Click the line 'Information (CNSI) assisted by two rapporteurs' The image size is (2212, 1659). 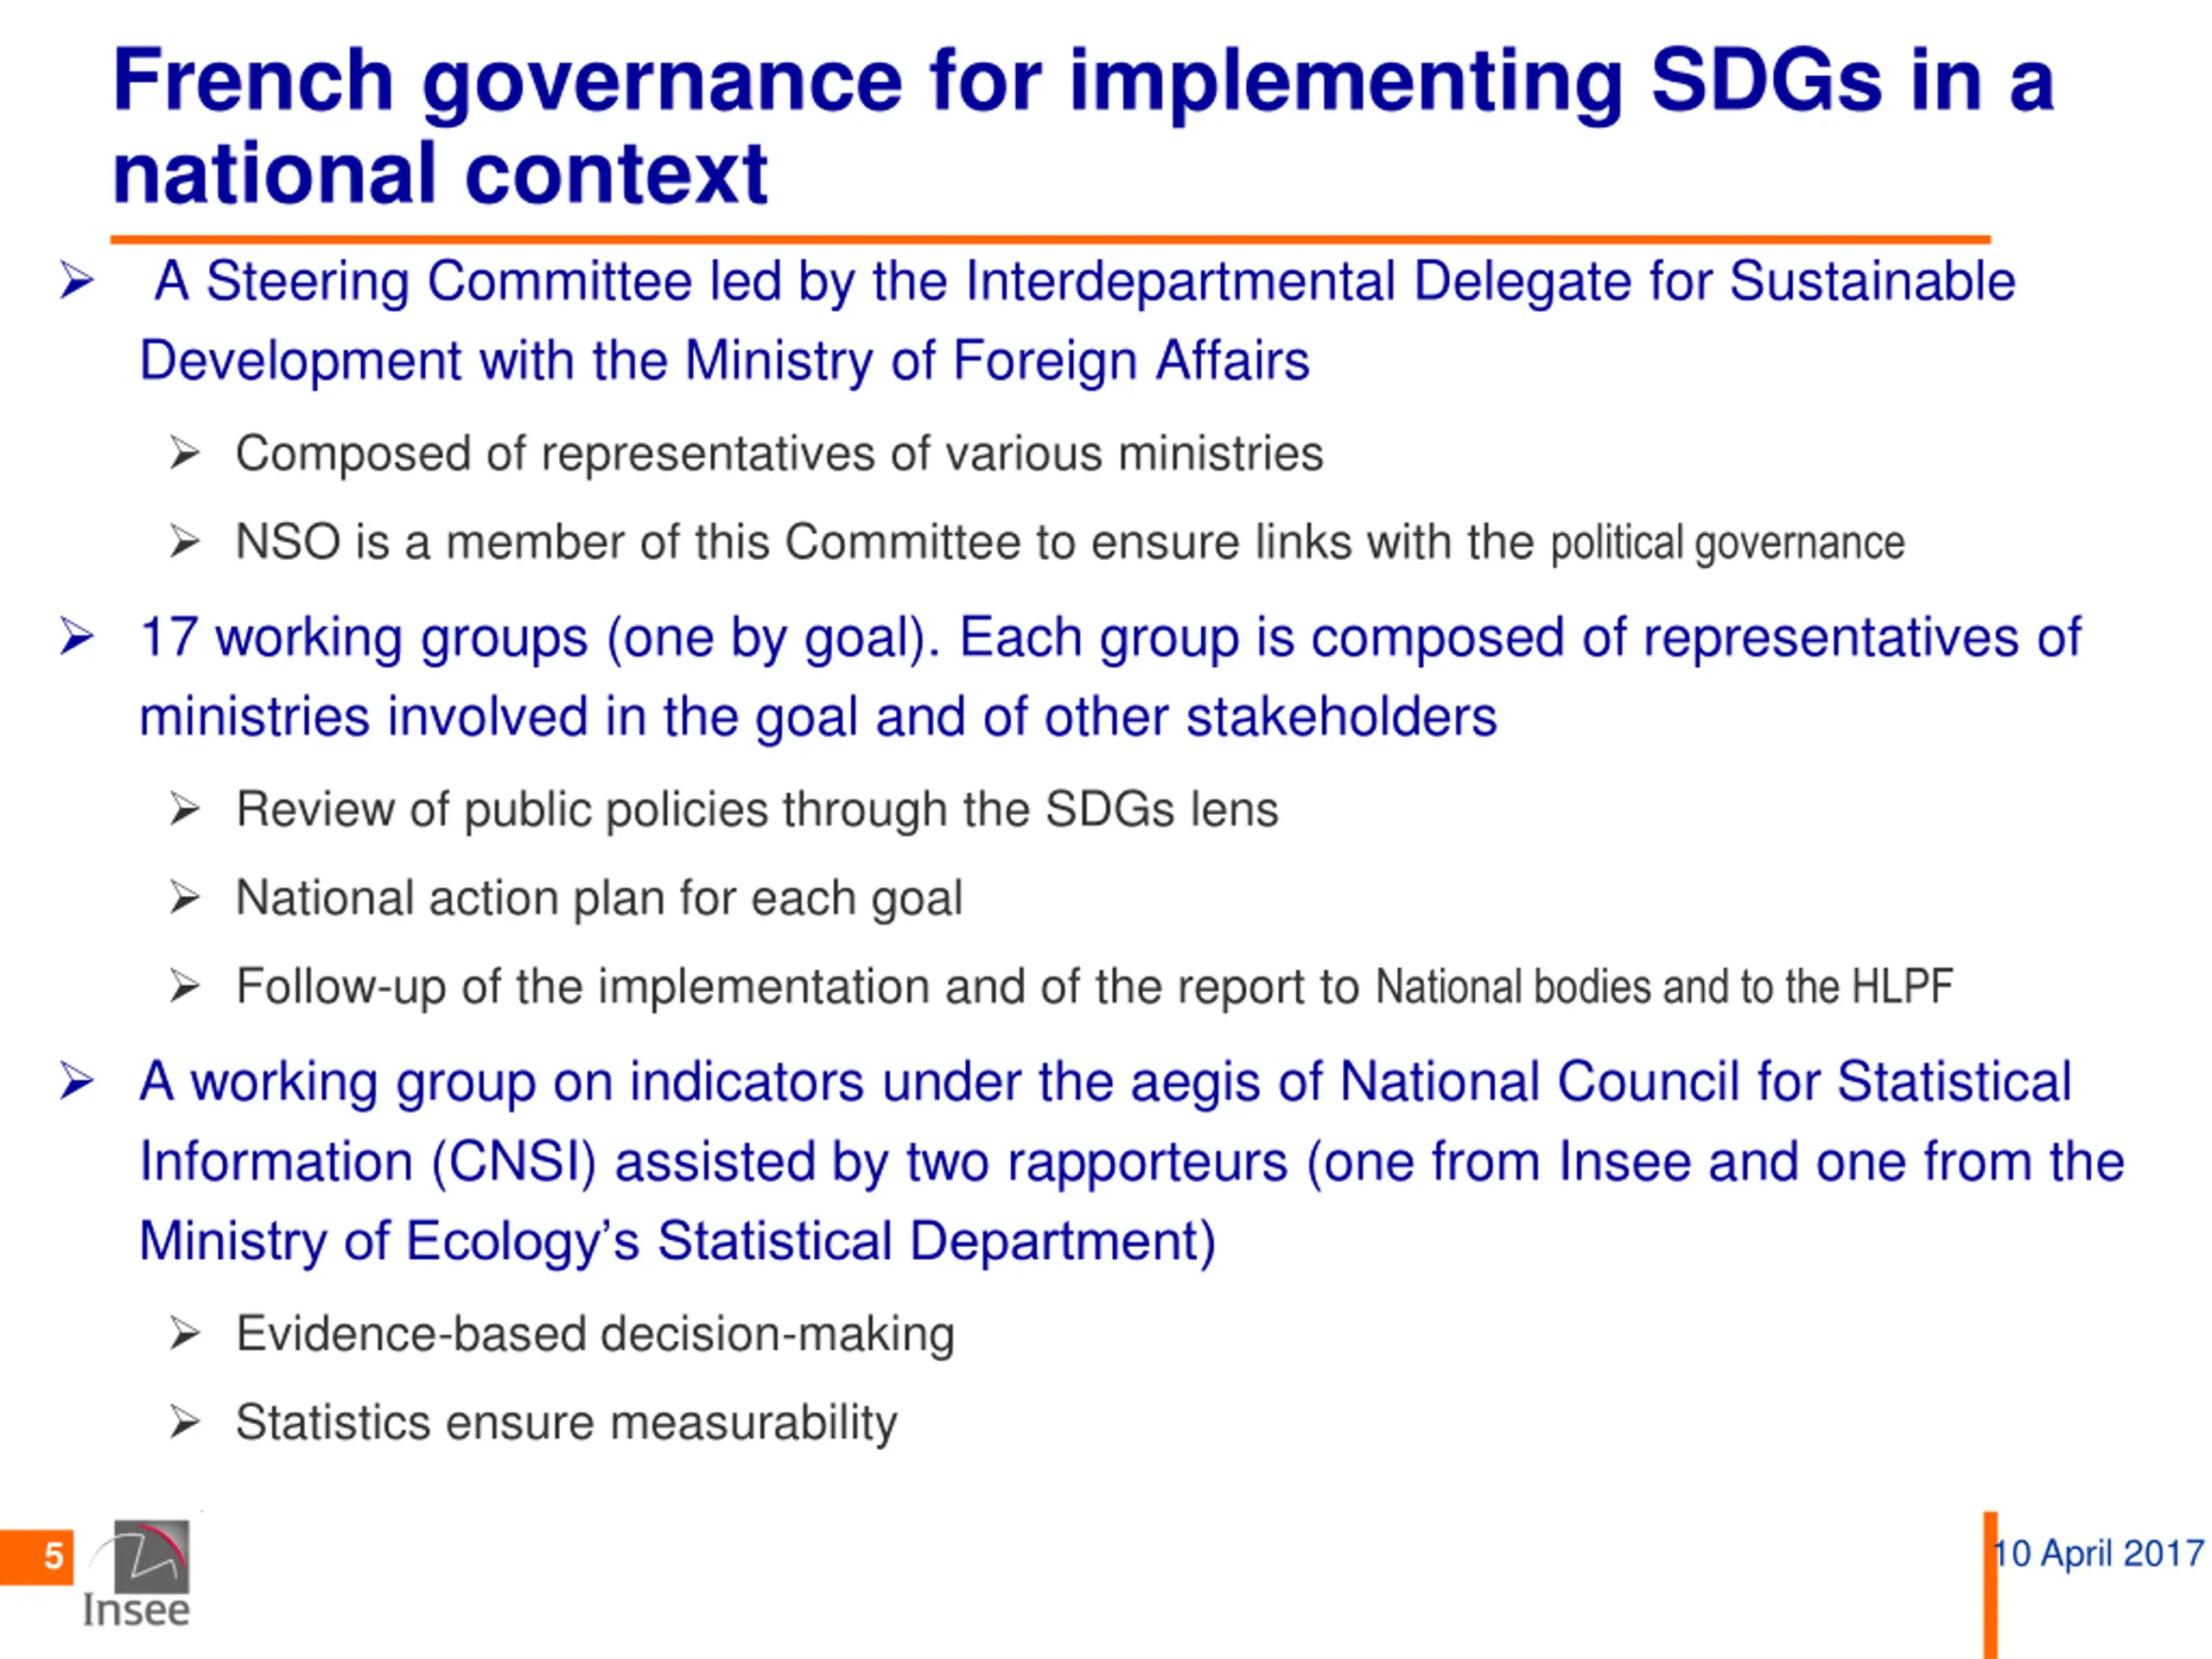(x=1132, y=1163)
